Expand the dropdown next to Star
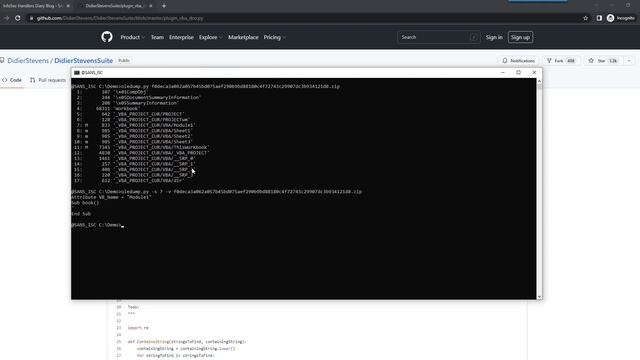Image resolution: width=640 pixels, height=360 pixels. (629, 60)
